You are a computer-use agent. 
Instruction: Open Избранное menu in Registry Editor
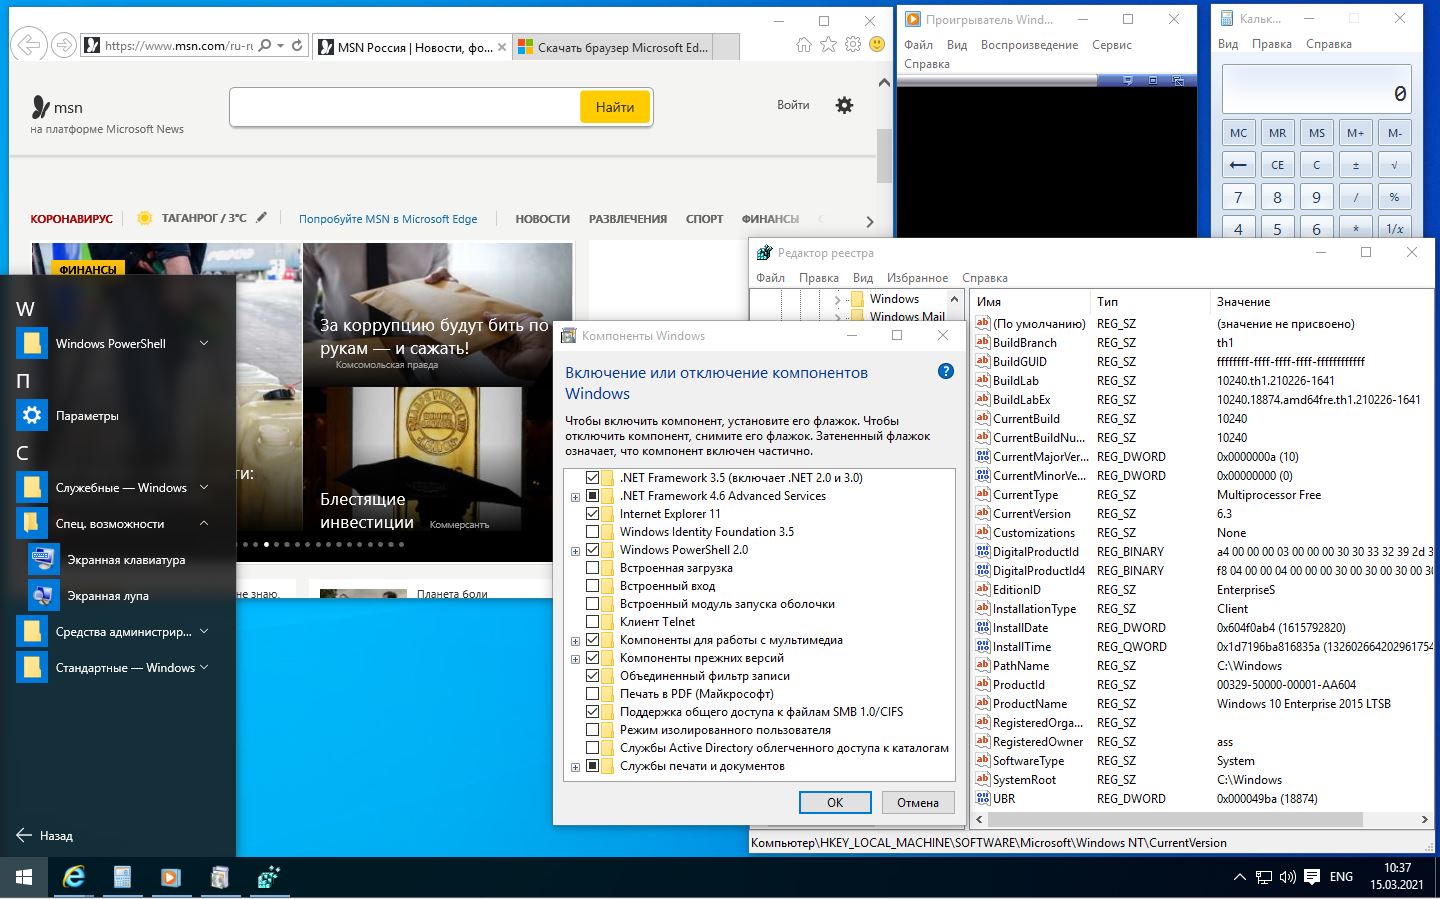click(x=917, y=278)
